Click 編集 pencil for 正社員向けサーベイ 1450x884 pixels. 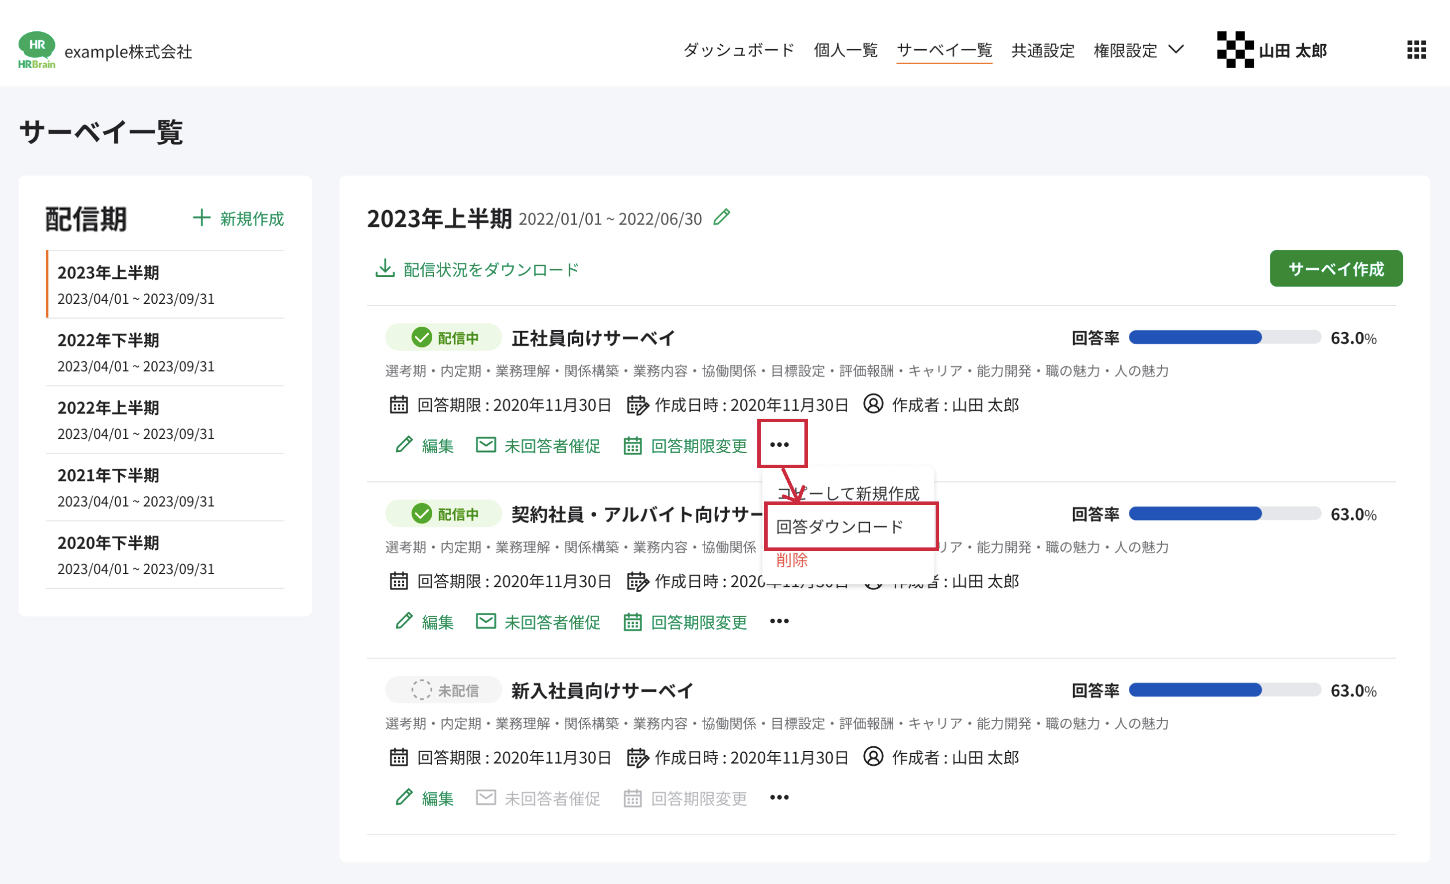coord(404,445)
